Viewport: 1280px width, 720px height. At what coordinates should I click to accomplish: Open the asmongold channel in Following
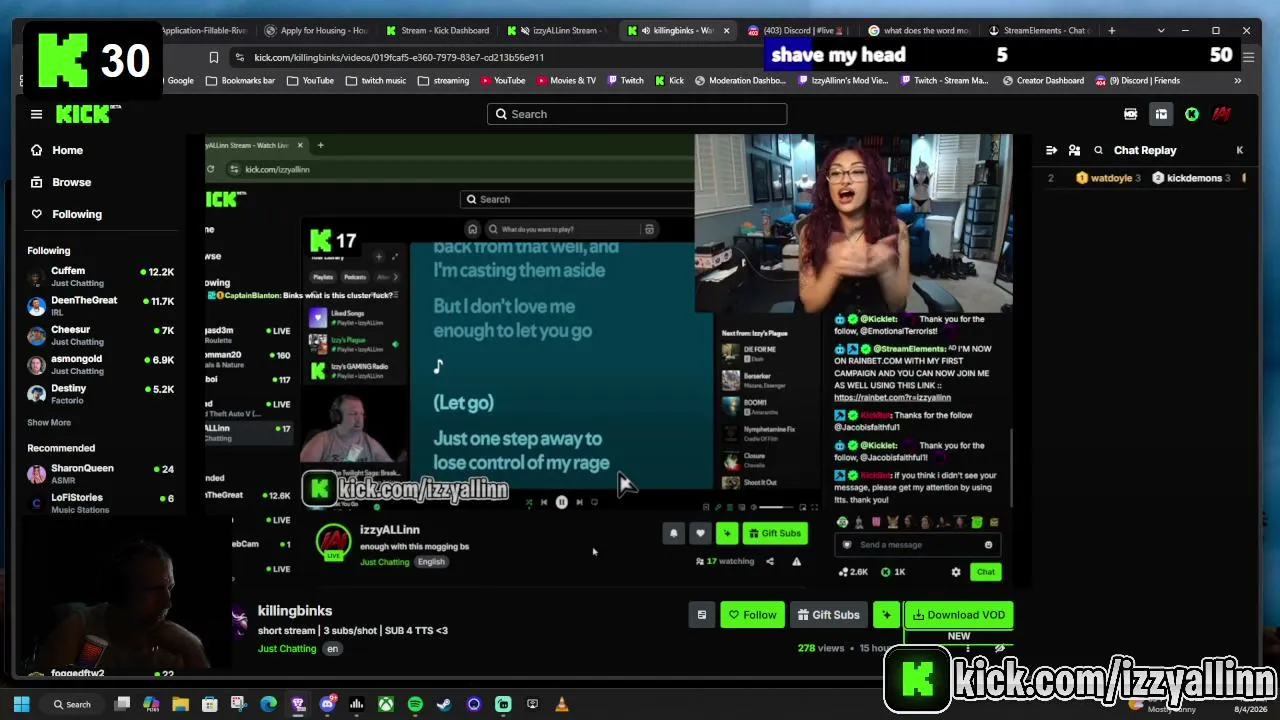point(100,364)
